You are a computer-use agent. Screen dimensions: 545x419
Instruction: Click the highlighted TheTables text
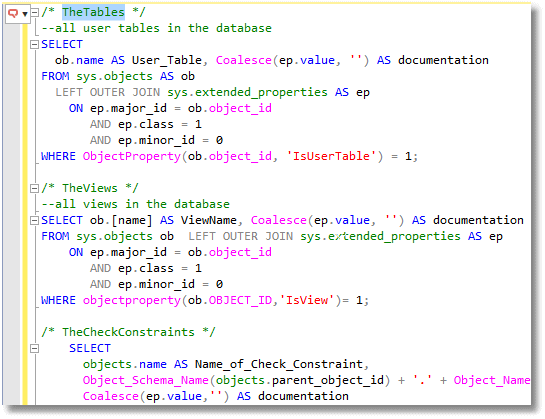(x=93, y=12)
